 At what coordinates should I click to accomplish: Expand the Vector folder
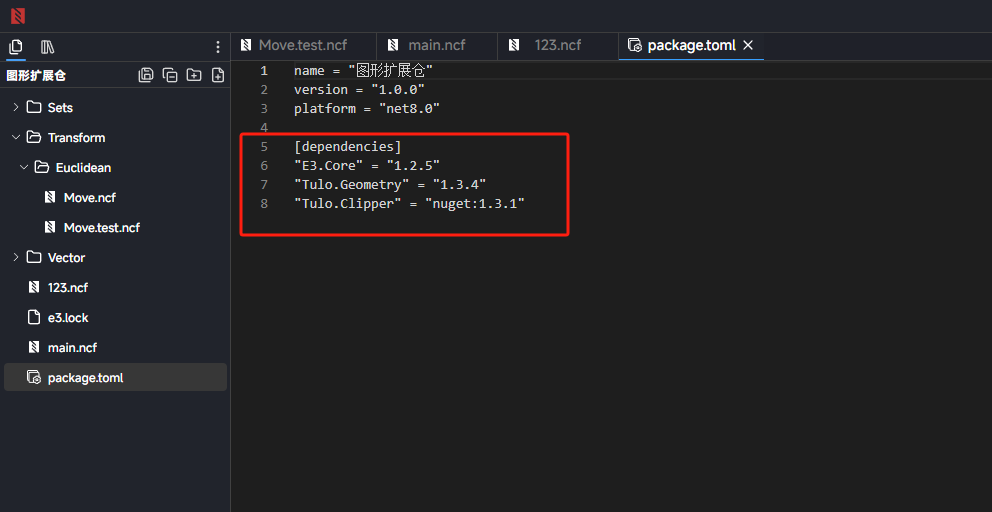[16, 257]
